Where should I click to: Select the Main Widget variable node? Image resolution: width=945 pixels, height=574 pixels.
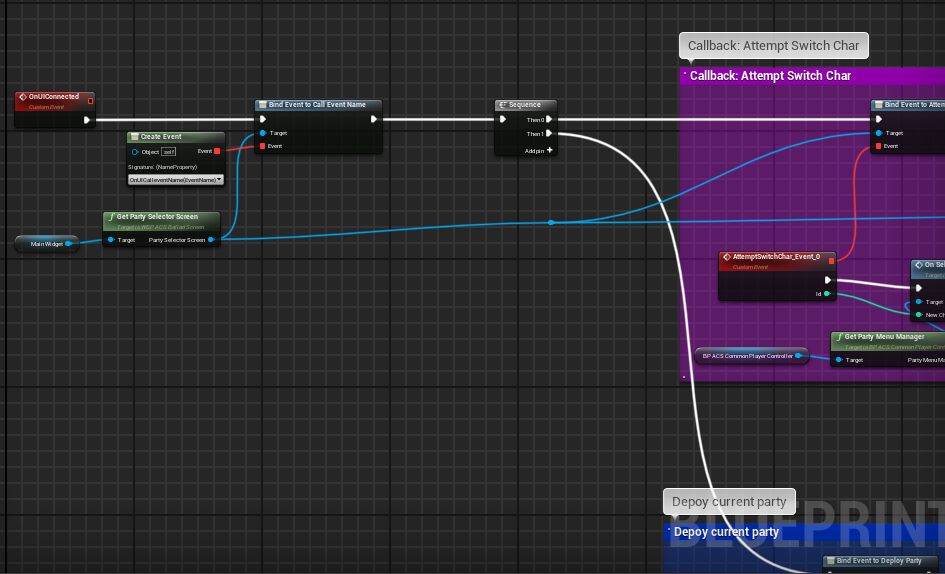point(46,244)
